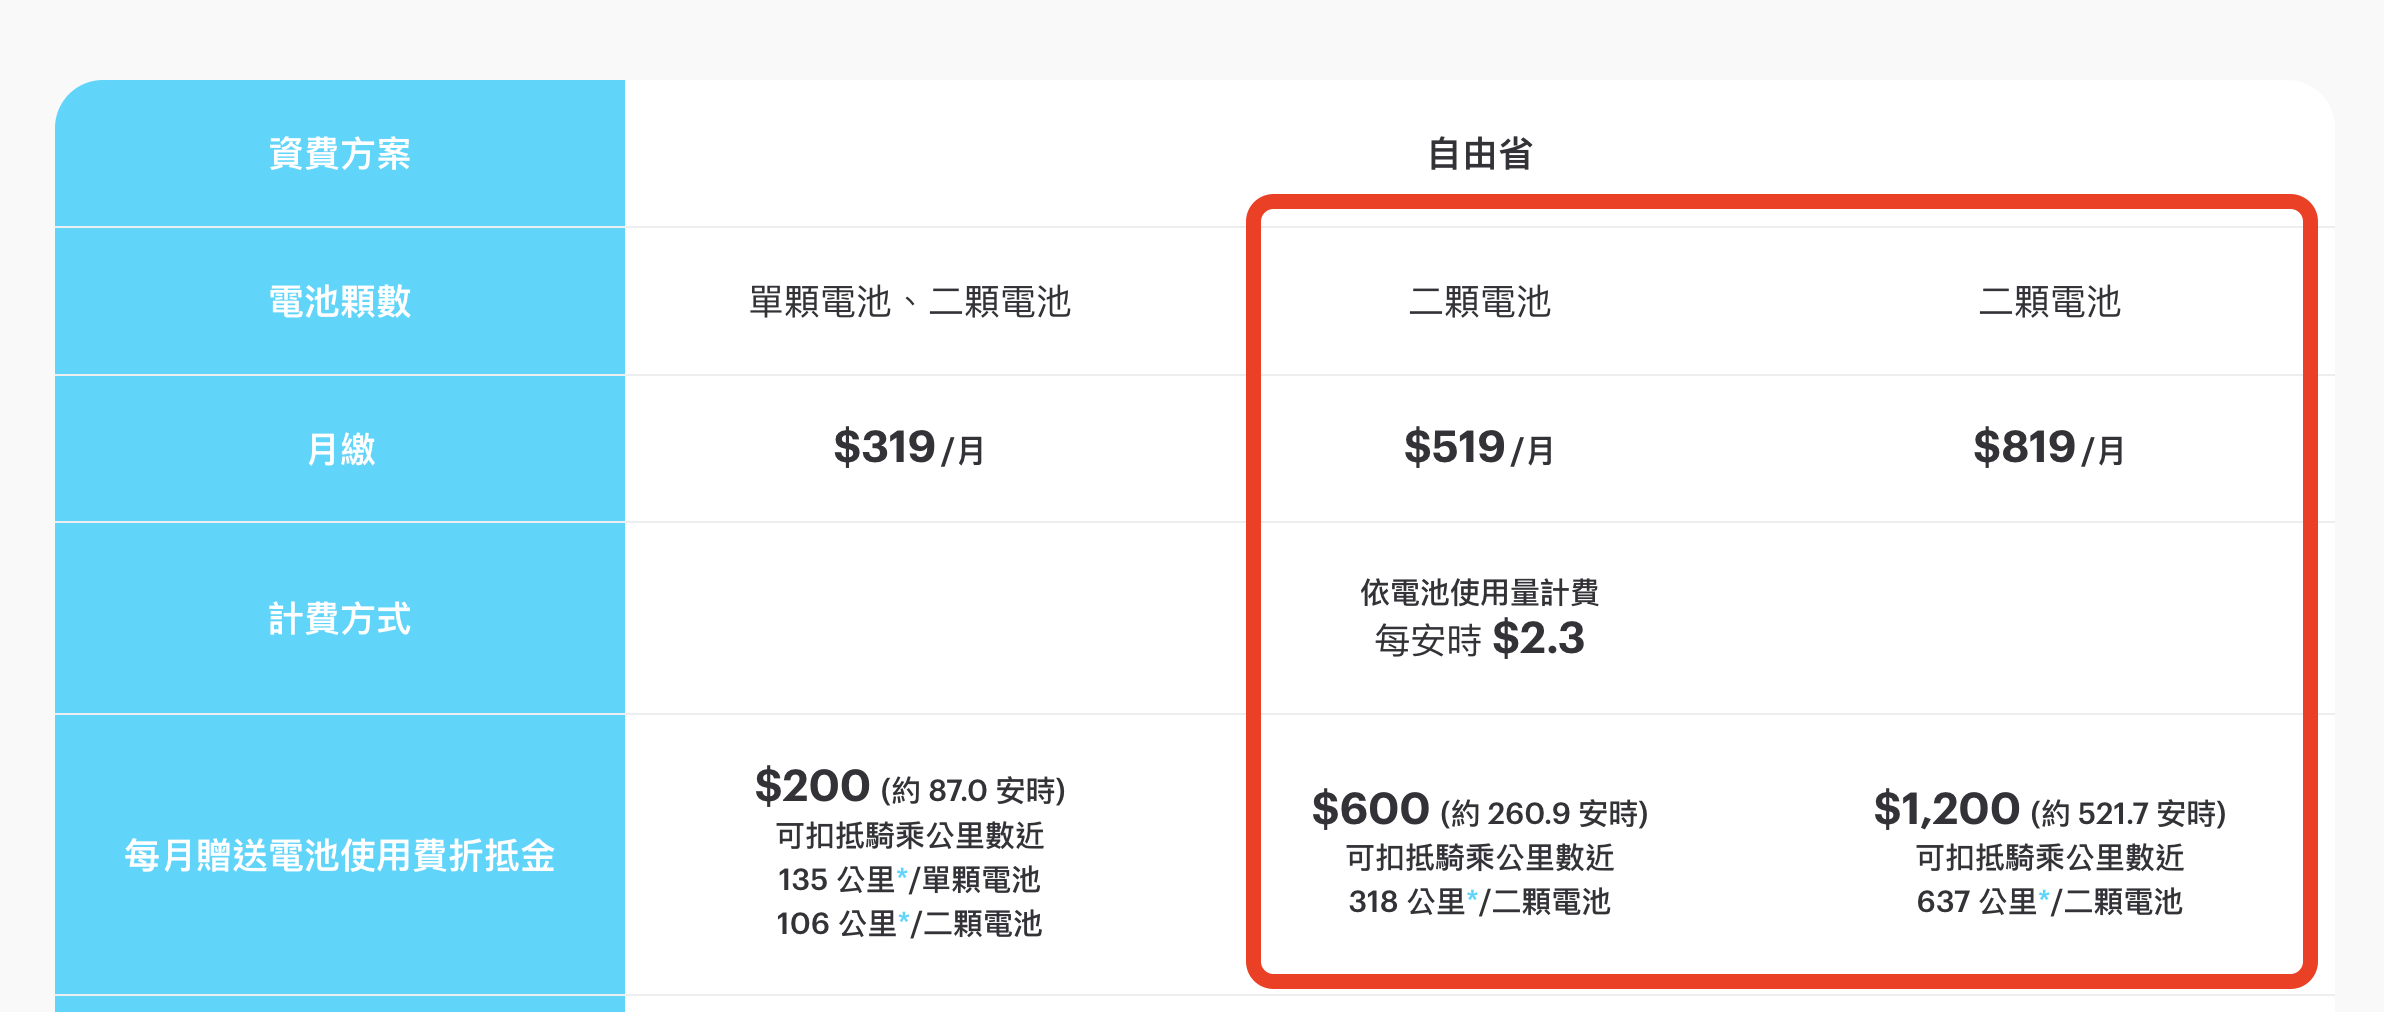Choose the $819/月 plan price
This screenshot has width=2384, height=1012.
pos(2049,448)
